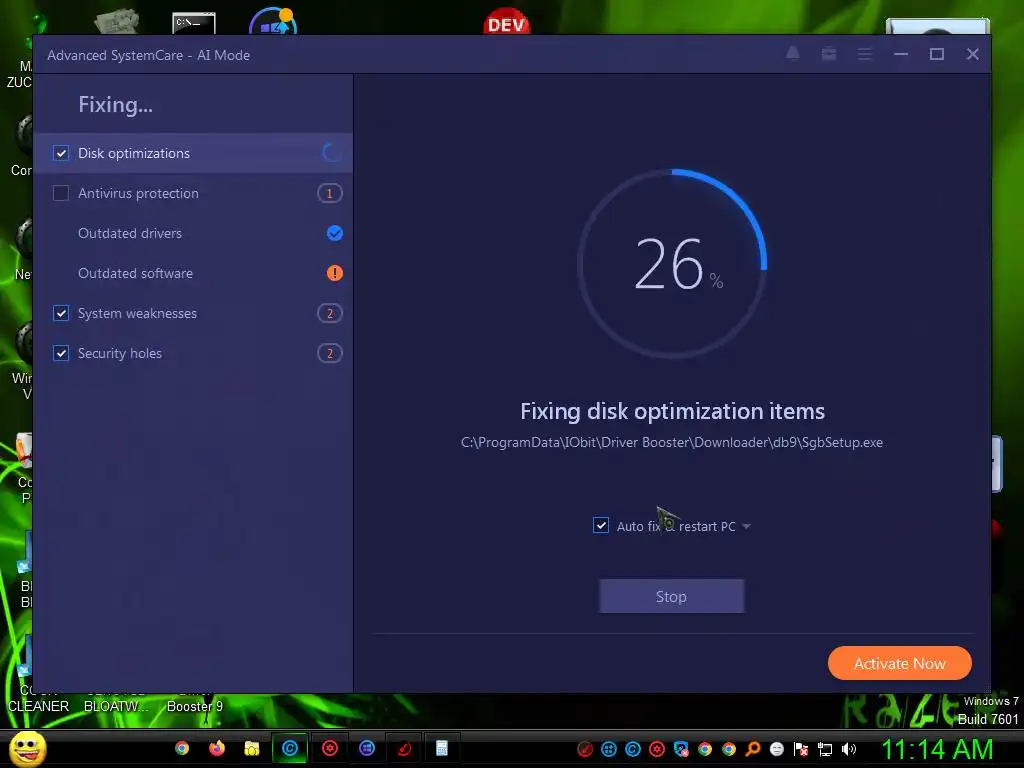Select the Disk optimizations row
The height and width of the screenshot is (768, 1024).
193,153
